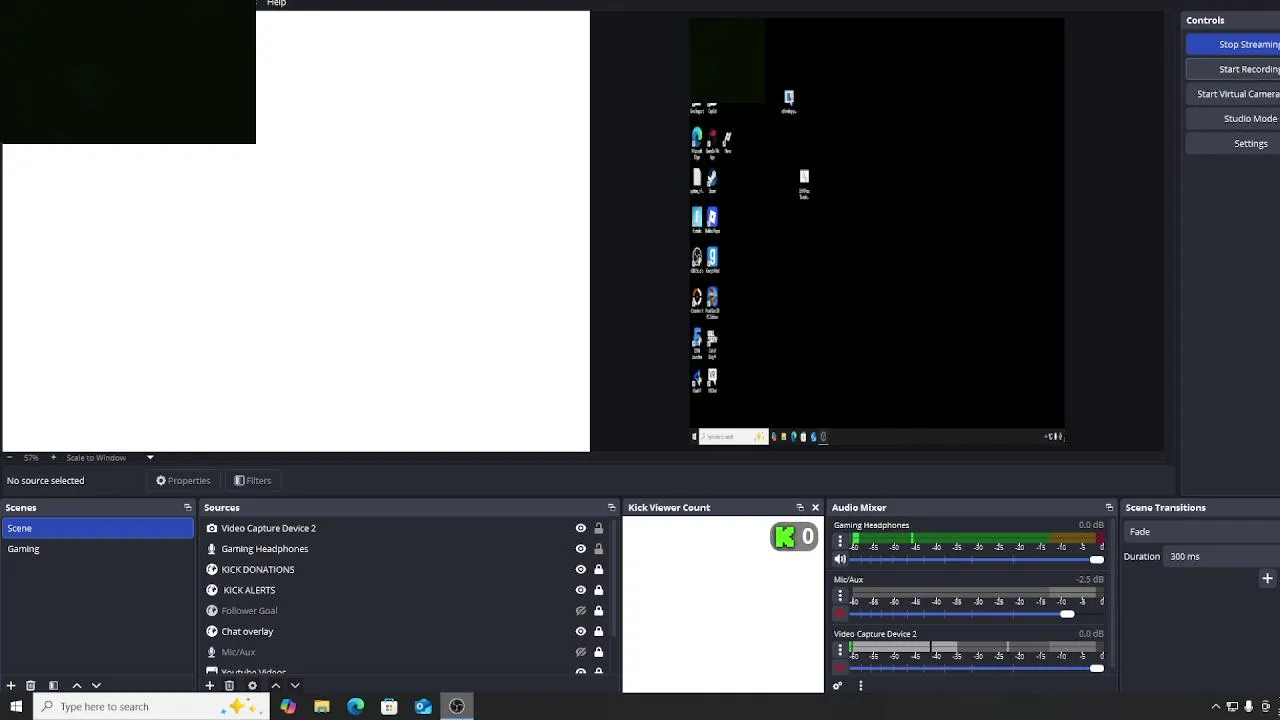
Task: Switch to the Gaming scene
Action: click(97, 549)
